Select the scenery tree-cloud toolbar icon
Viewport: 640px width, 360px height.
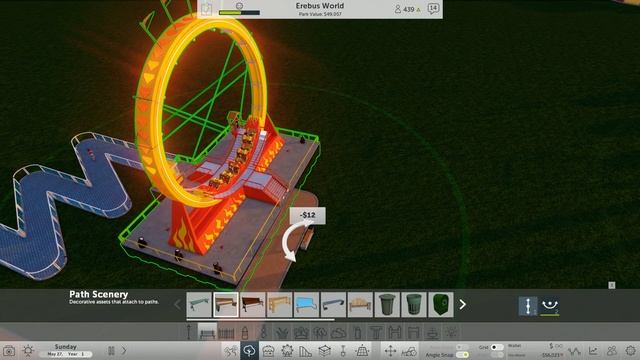click(249, 351)
